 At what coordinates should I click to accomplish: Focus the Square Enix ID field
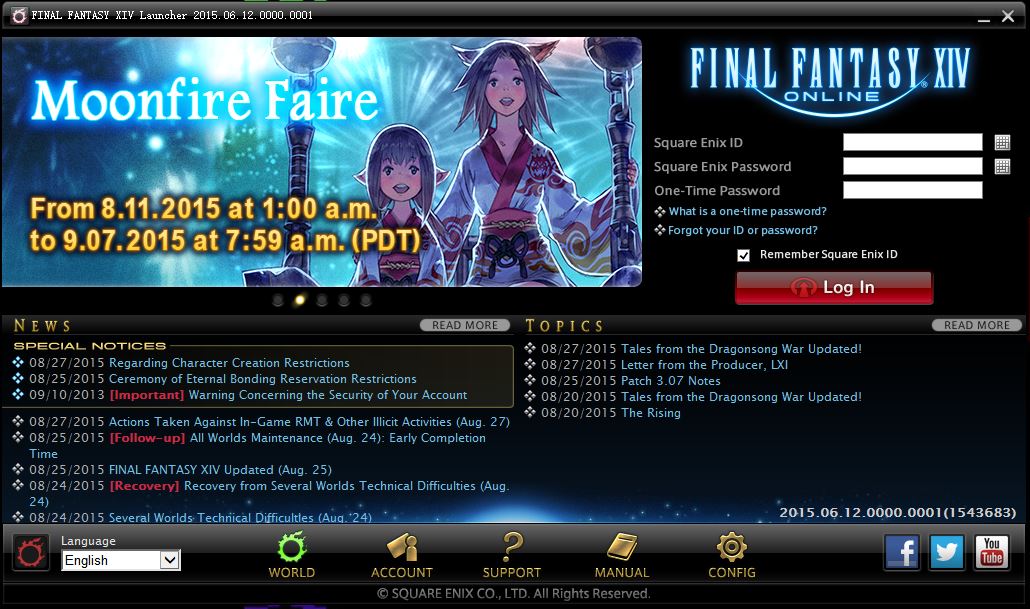tap(912, 142)
